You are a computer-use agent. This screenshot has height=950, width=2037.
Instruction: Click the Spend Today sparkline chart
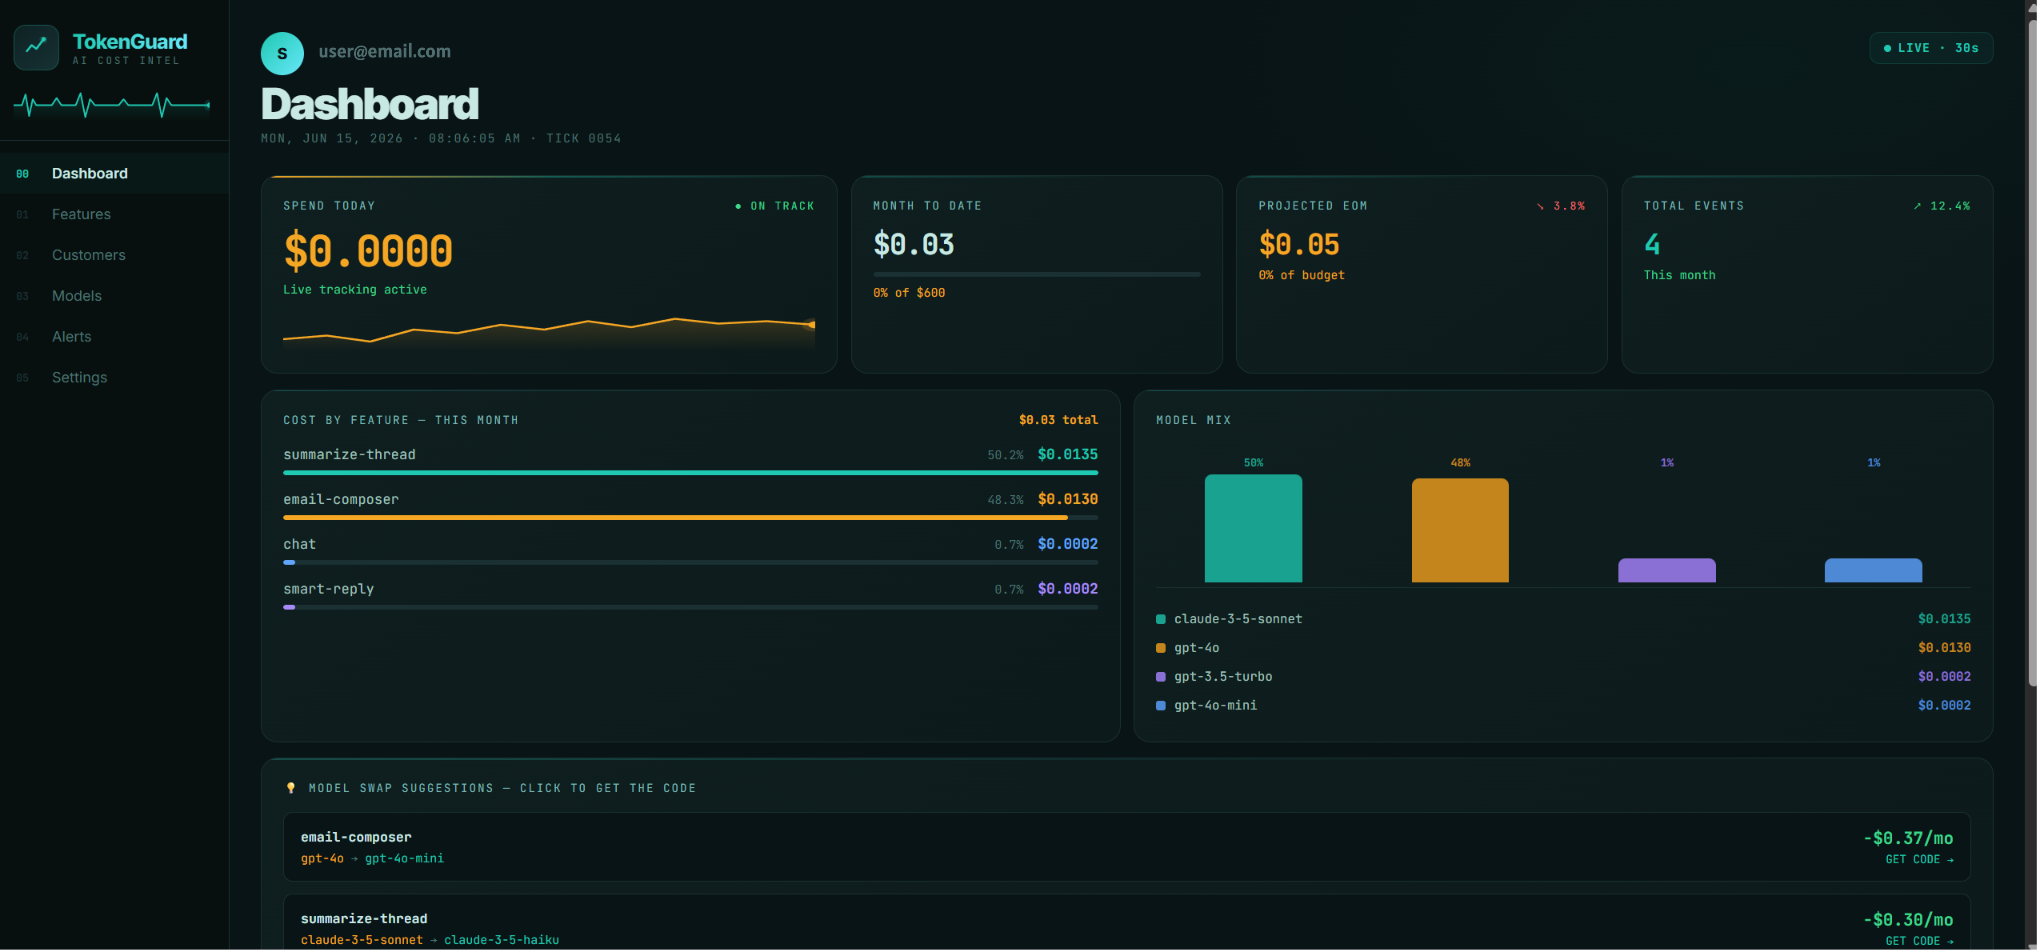[x=549, y=331]
